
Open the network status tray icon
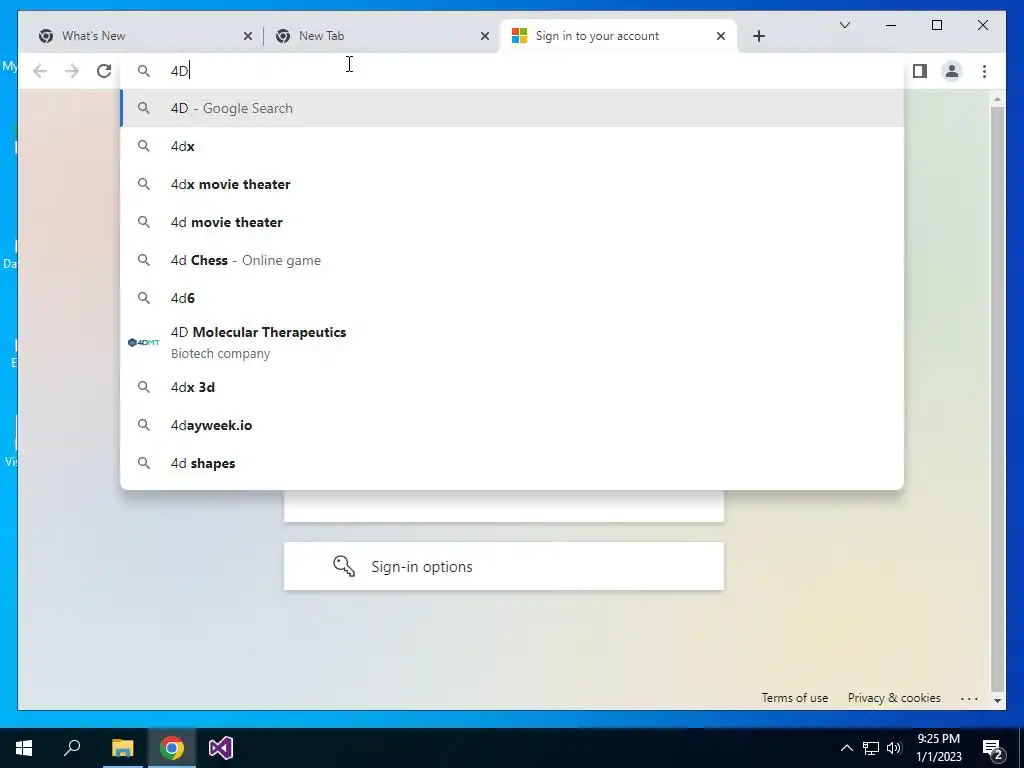tap(871, 748)
